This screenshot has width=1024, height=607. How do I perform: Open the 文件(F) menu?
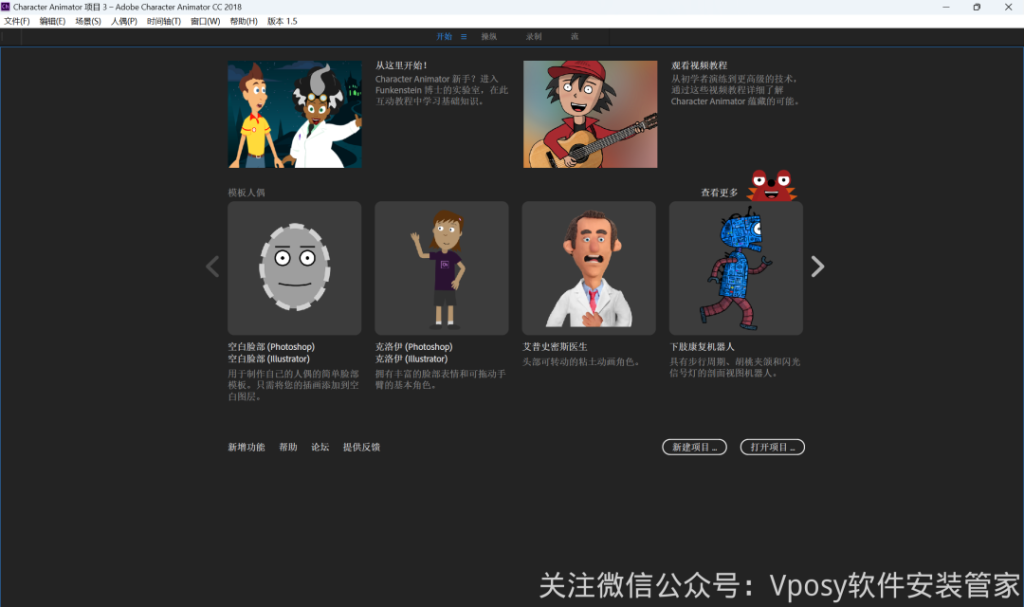(x=17, y=22)
